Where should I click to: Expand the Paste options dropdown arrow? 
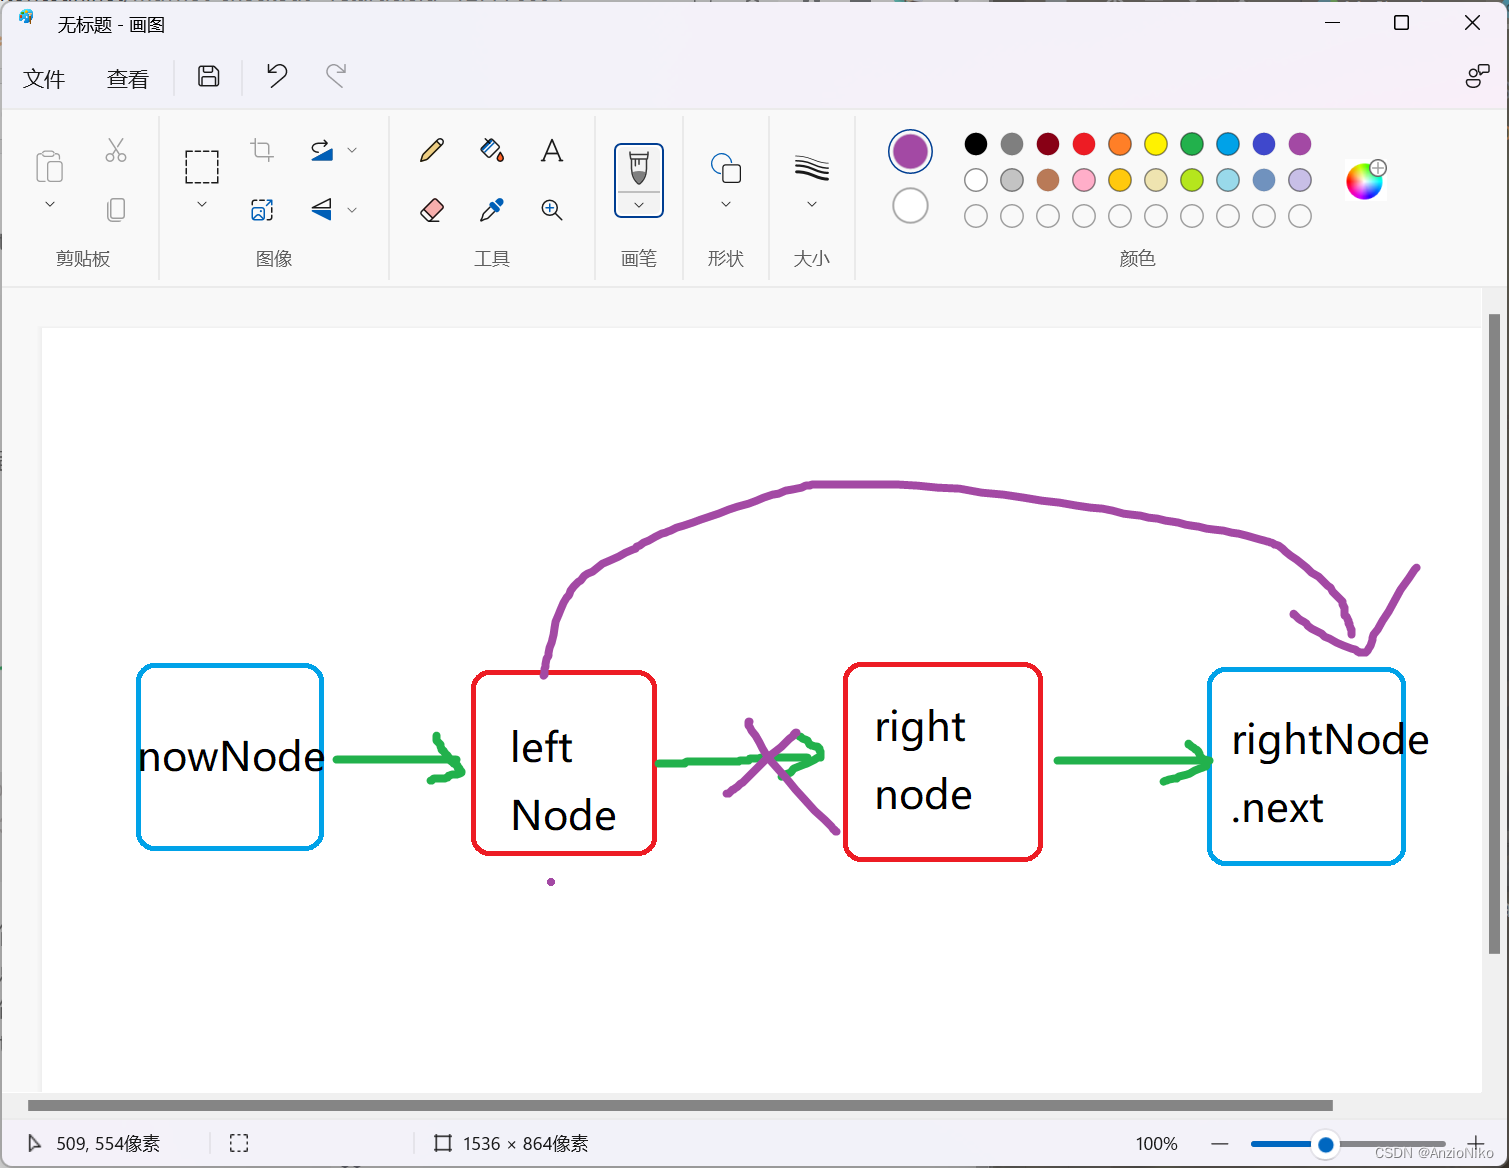50,205
